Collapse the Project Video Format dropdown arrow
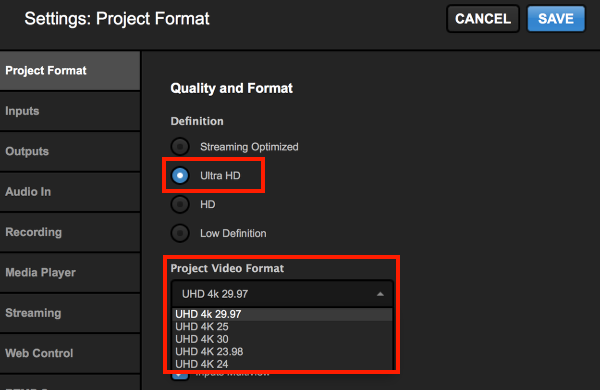 (380, 294)
